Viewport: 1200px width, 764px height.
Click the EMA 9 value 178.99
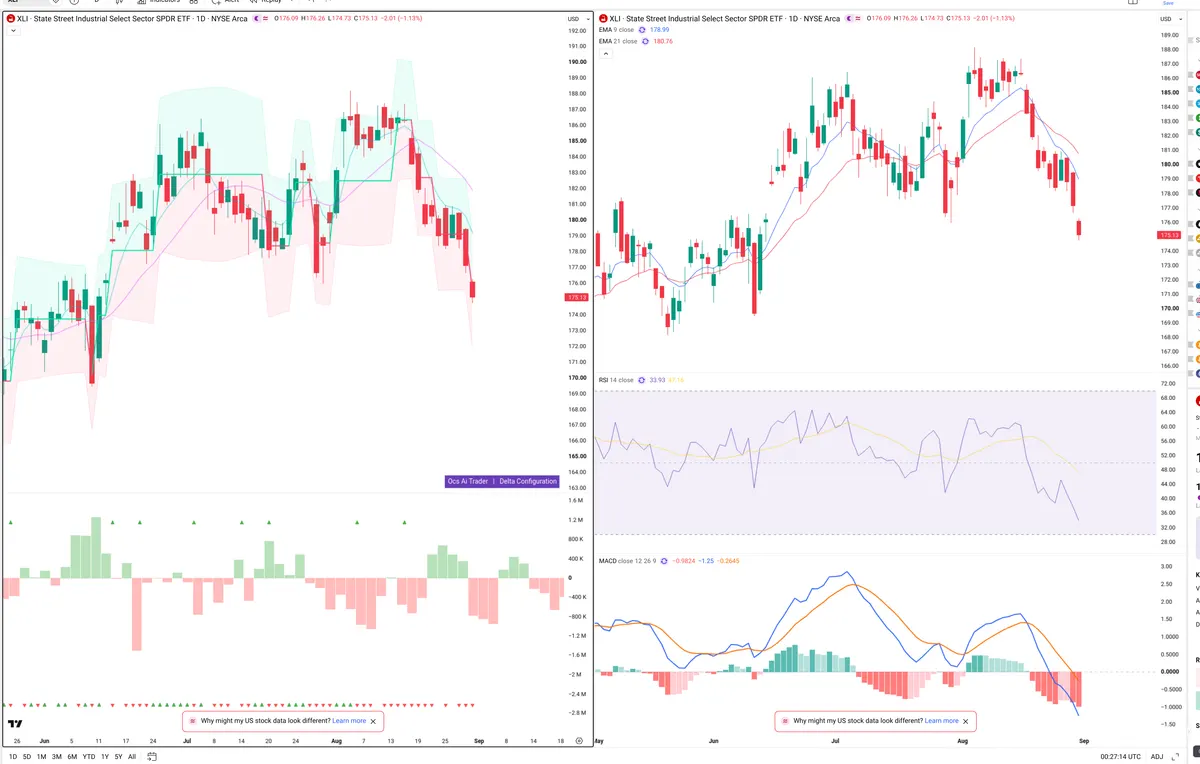pos(660,30)
